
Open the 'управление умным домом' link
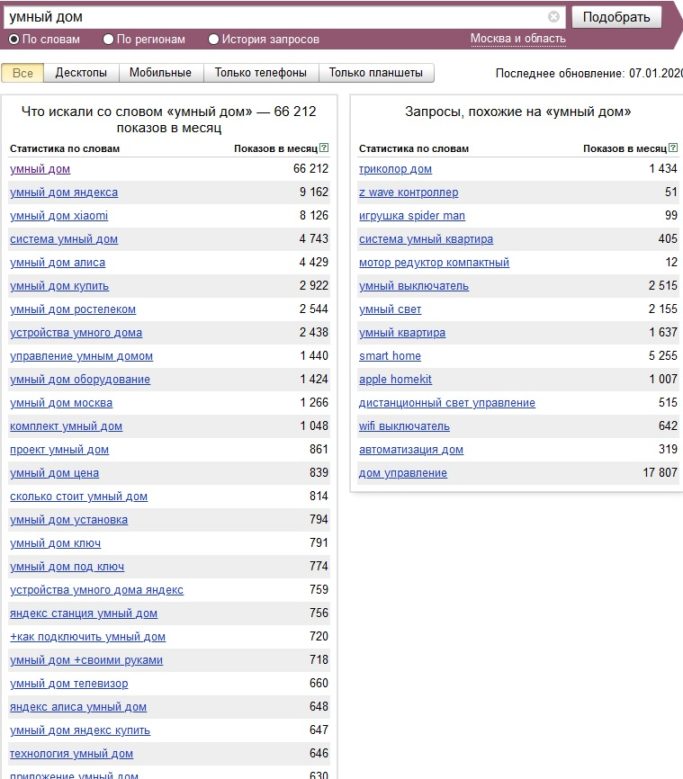point(81,356)
